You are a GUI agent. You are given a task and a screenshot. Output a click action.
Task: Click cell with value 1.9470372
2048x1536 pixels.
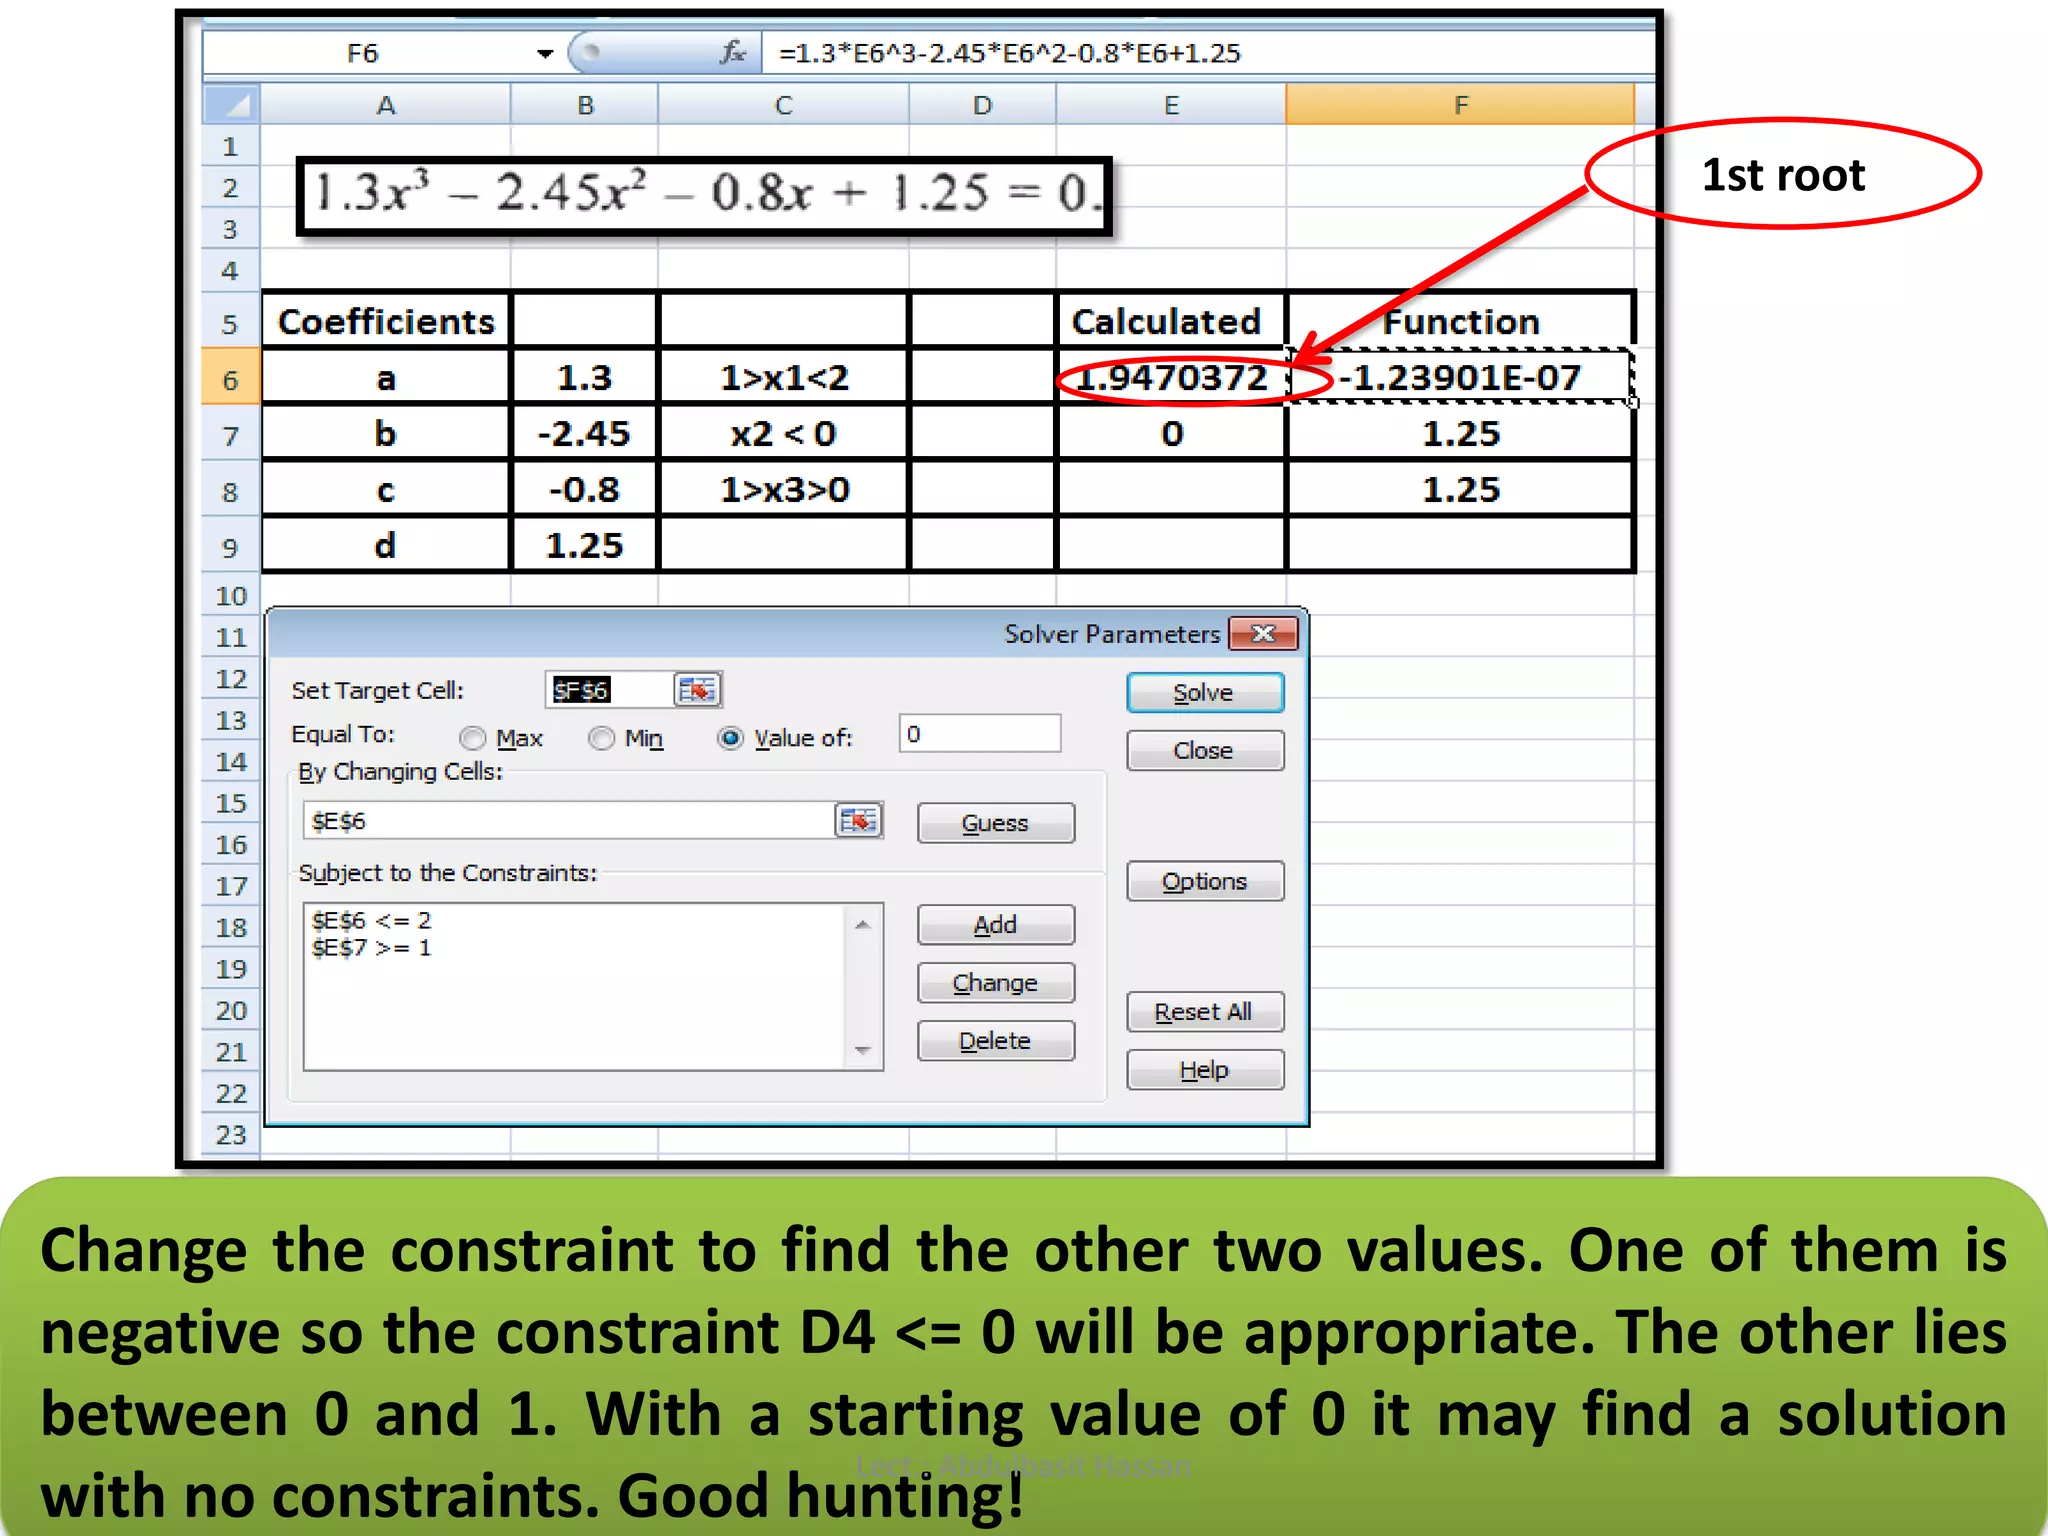pyautogui.click(x=1171, y=377)
